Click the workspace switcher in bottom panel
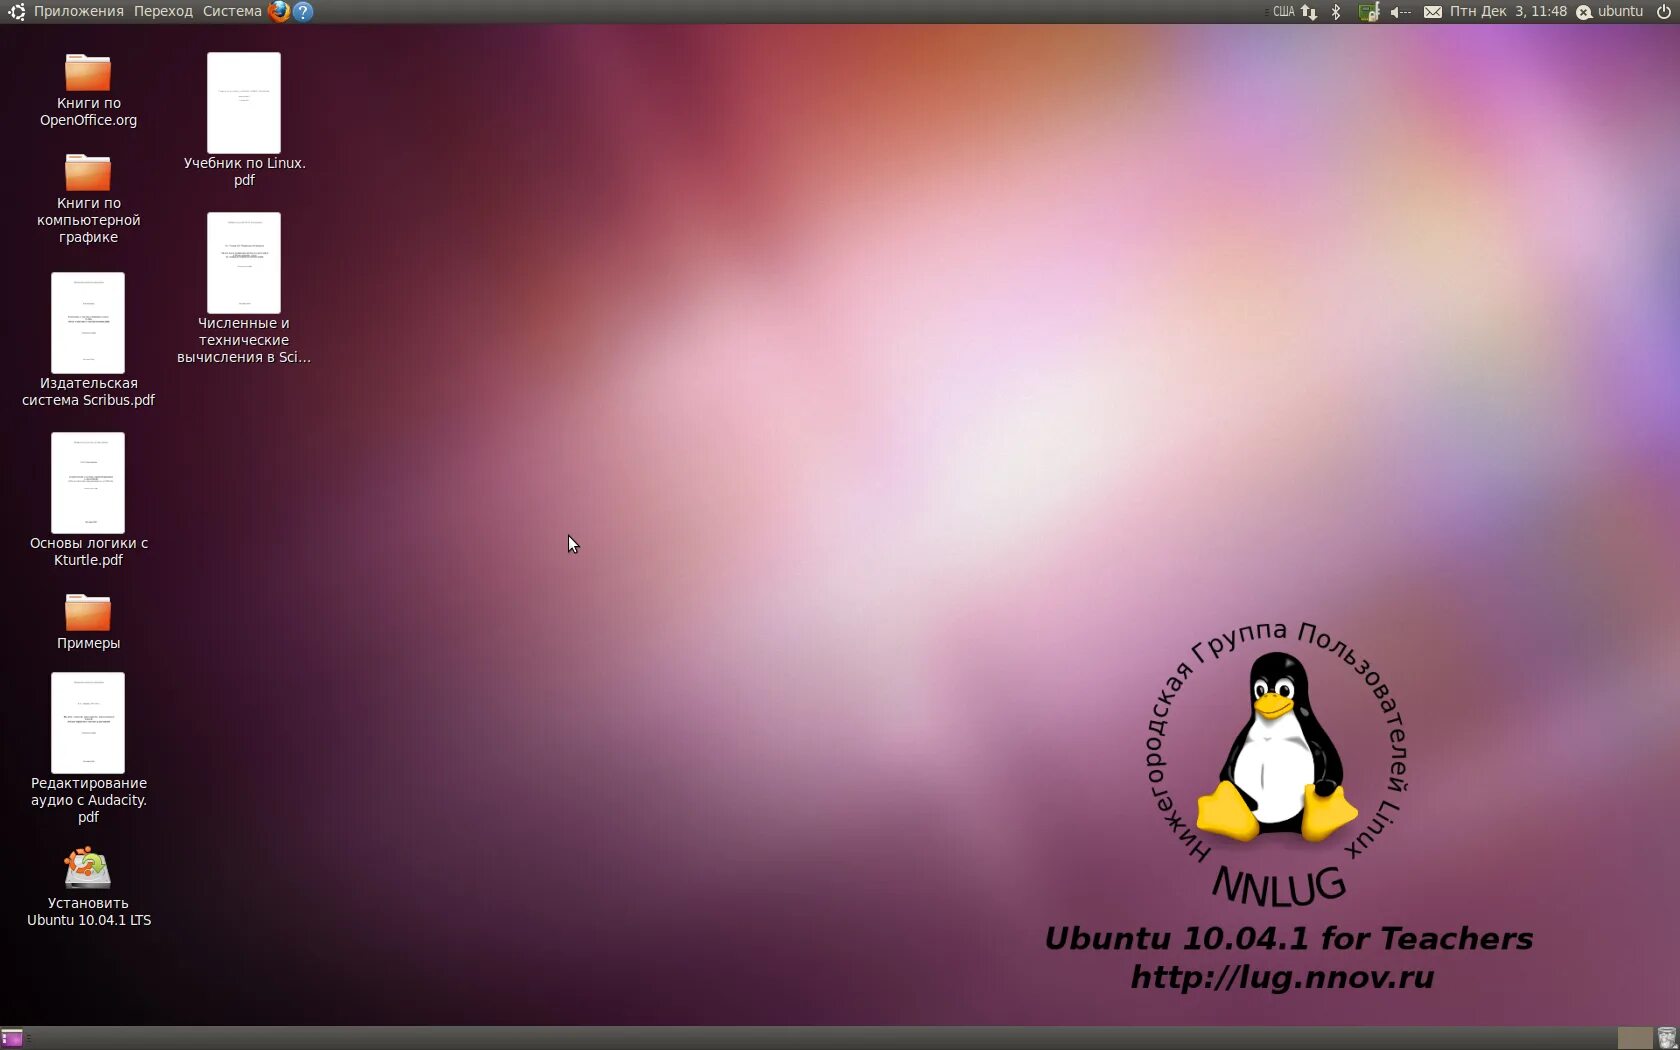Screen dimensions: 1680x1050 tap(1635, 1038)
